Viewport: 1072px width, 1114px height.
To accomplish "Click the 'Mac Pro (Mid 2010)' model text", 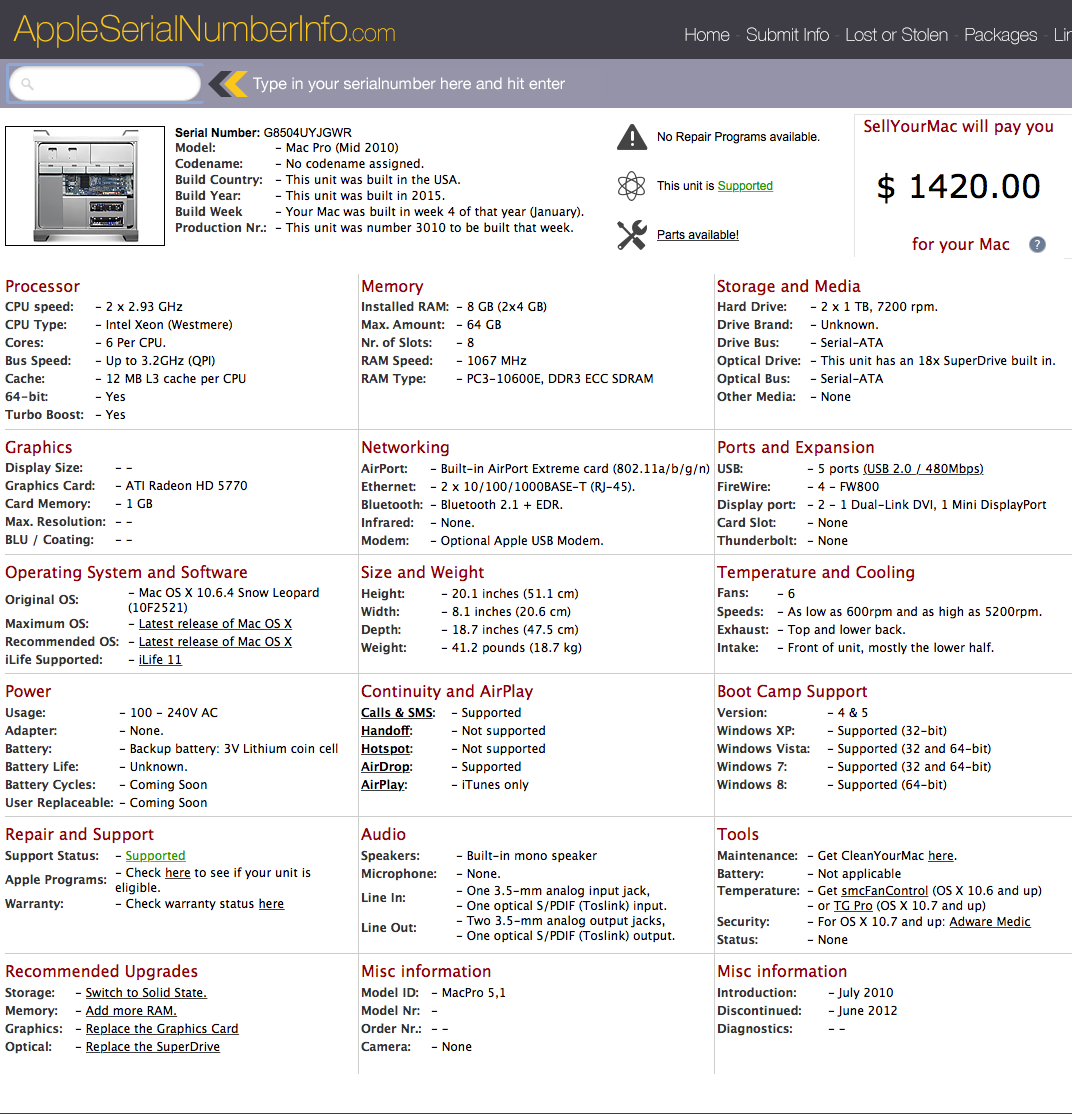I will pyautogui.click(x=342, y=148).
